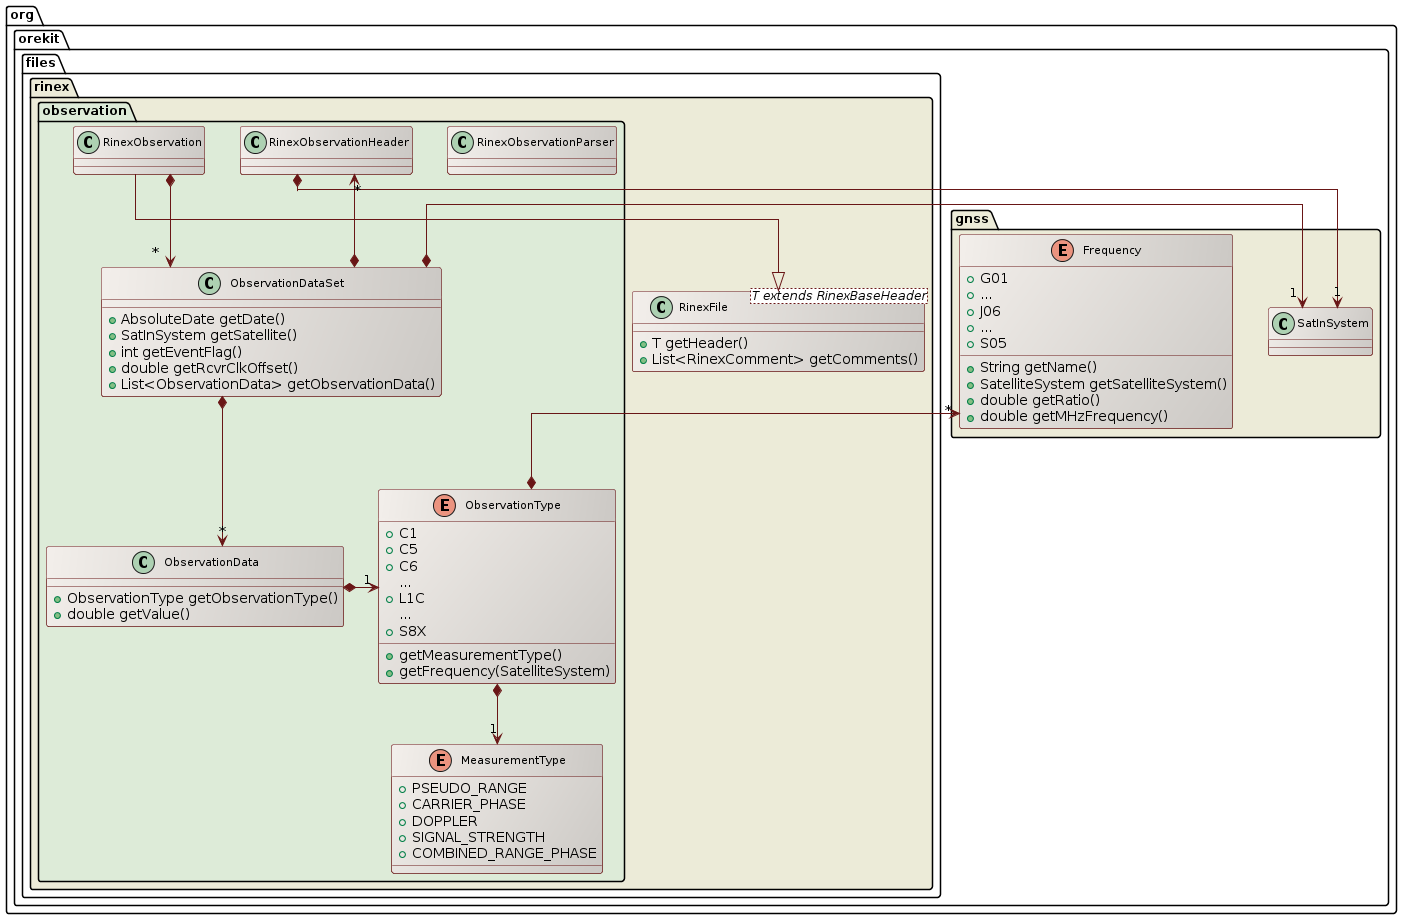This screenshot has height=919, width=1402.
Task: Click the COMBINED_RANGE_PHASE enum value
Action: 503,853
